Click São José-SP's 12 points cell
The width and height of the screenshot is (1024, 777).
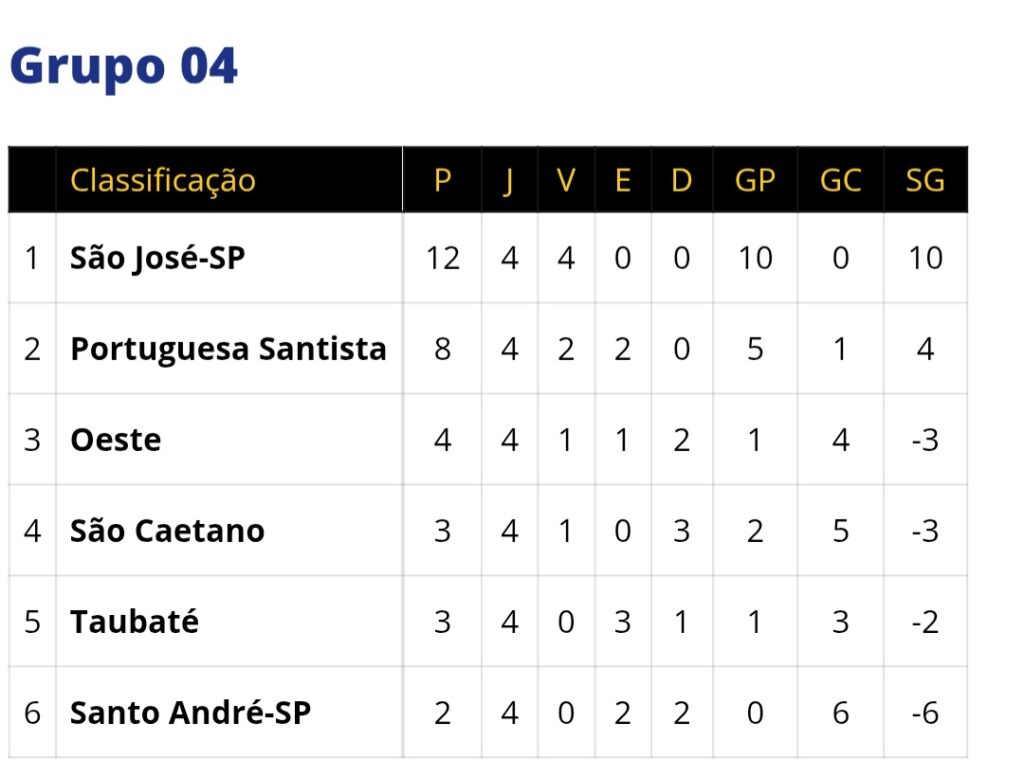pos(442,258)
